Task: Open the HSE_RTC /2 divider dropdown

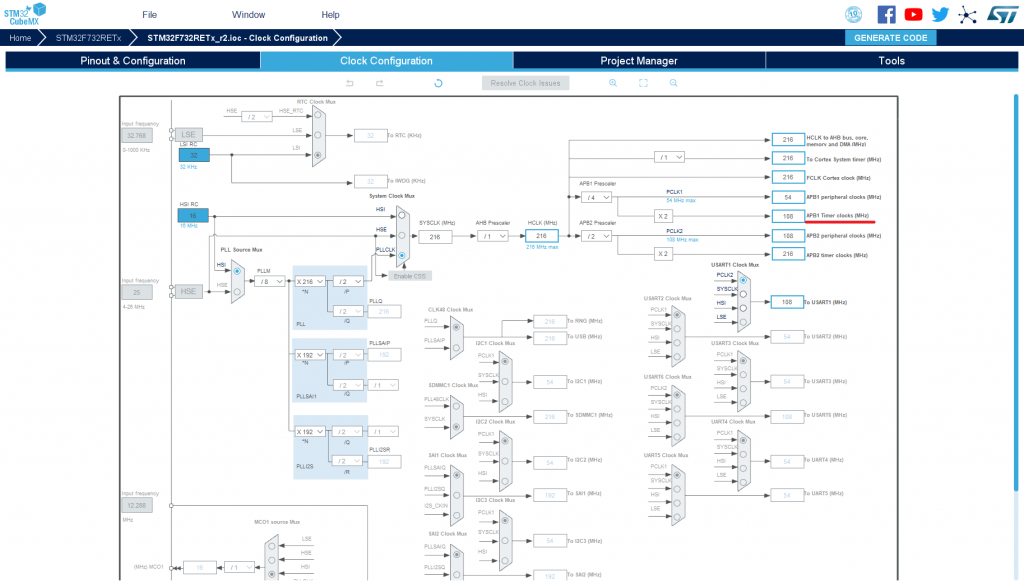Action: click(x=257, y=117)
